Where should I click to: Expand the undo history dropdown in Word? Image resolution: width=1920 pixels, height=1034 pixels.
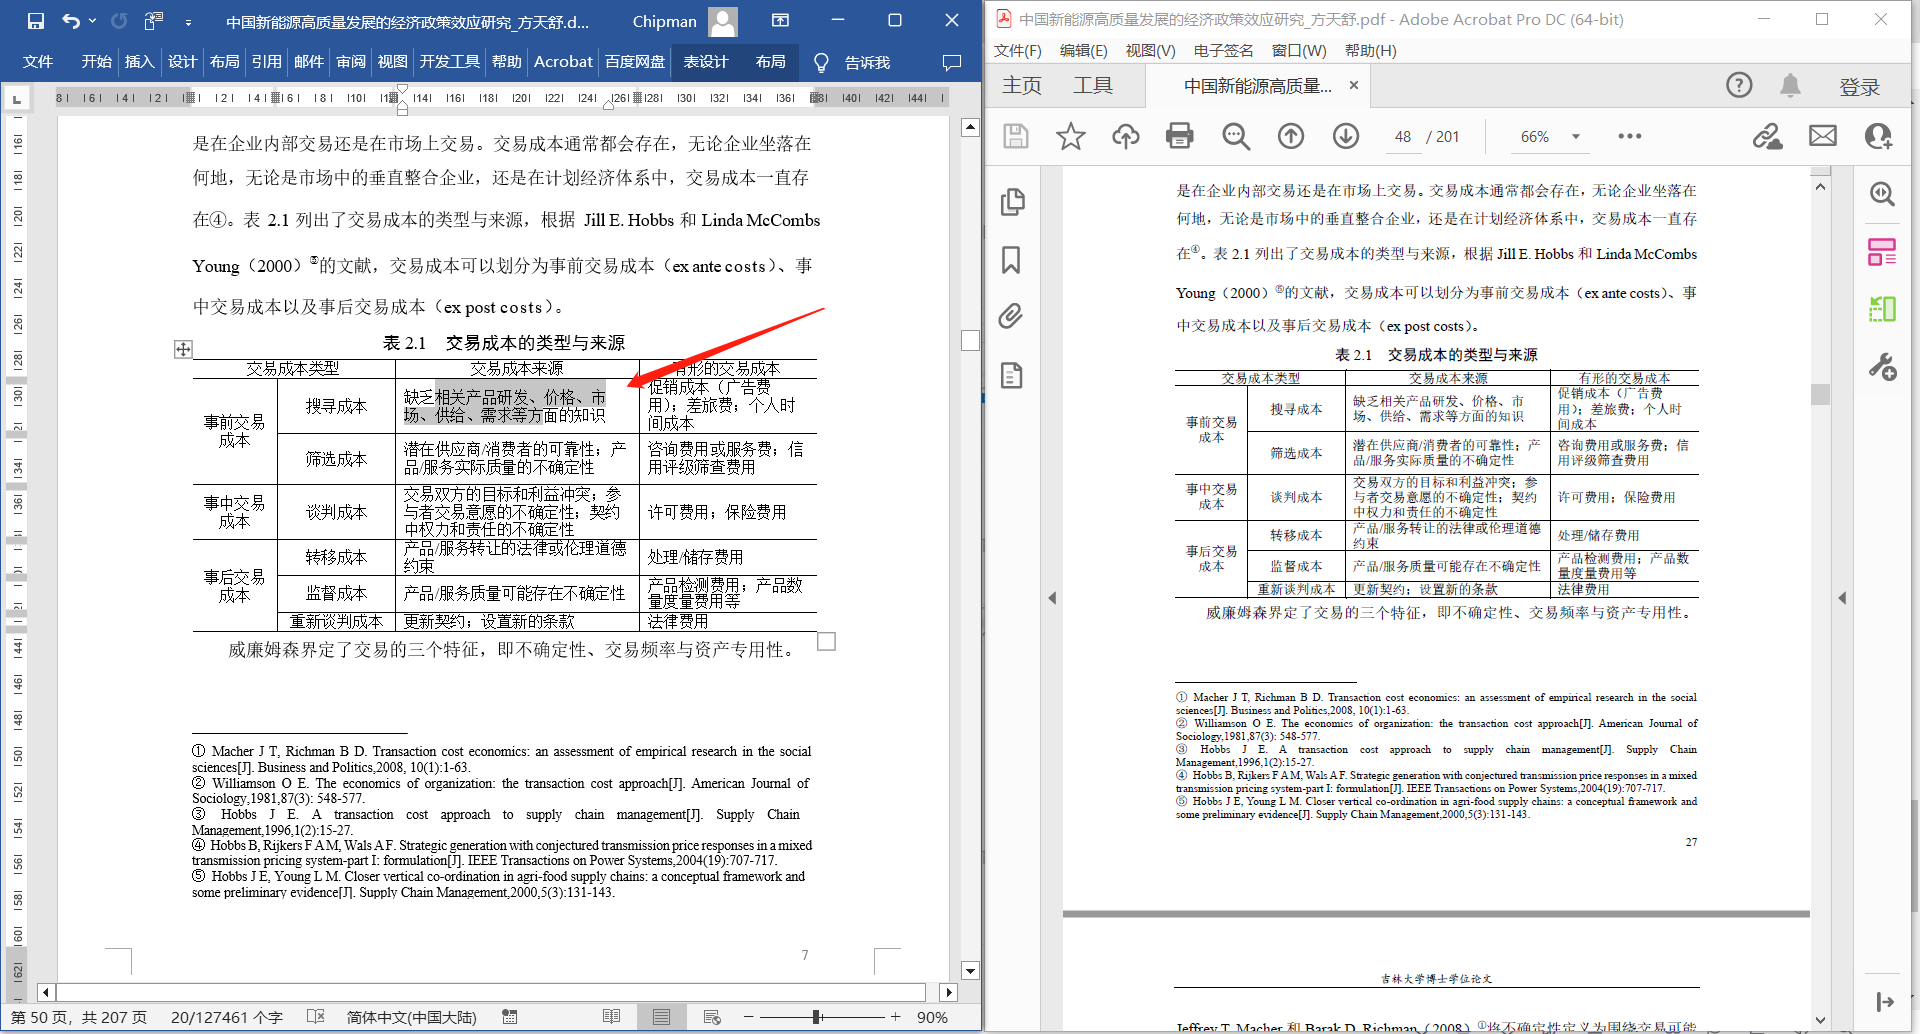93,20
